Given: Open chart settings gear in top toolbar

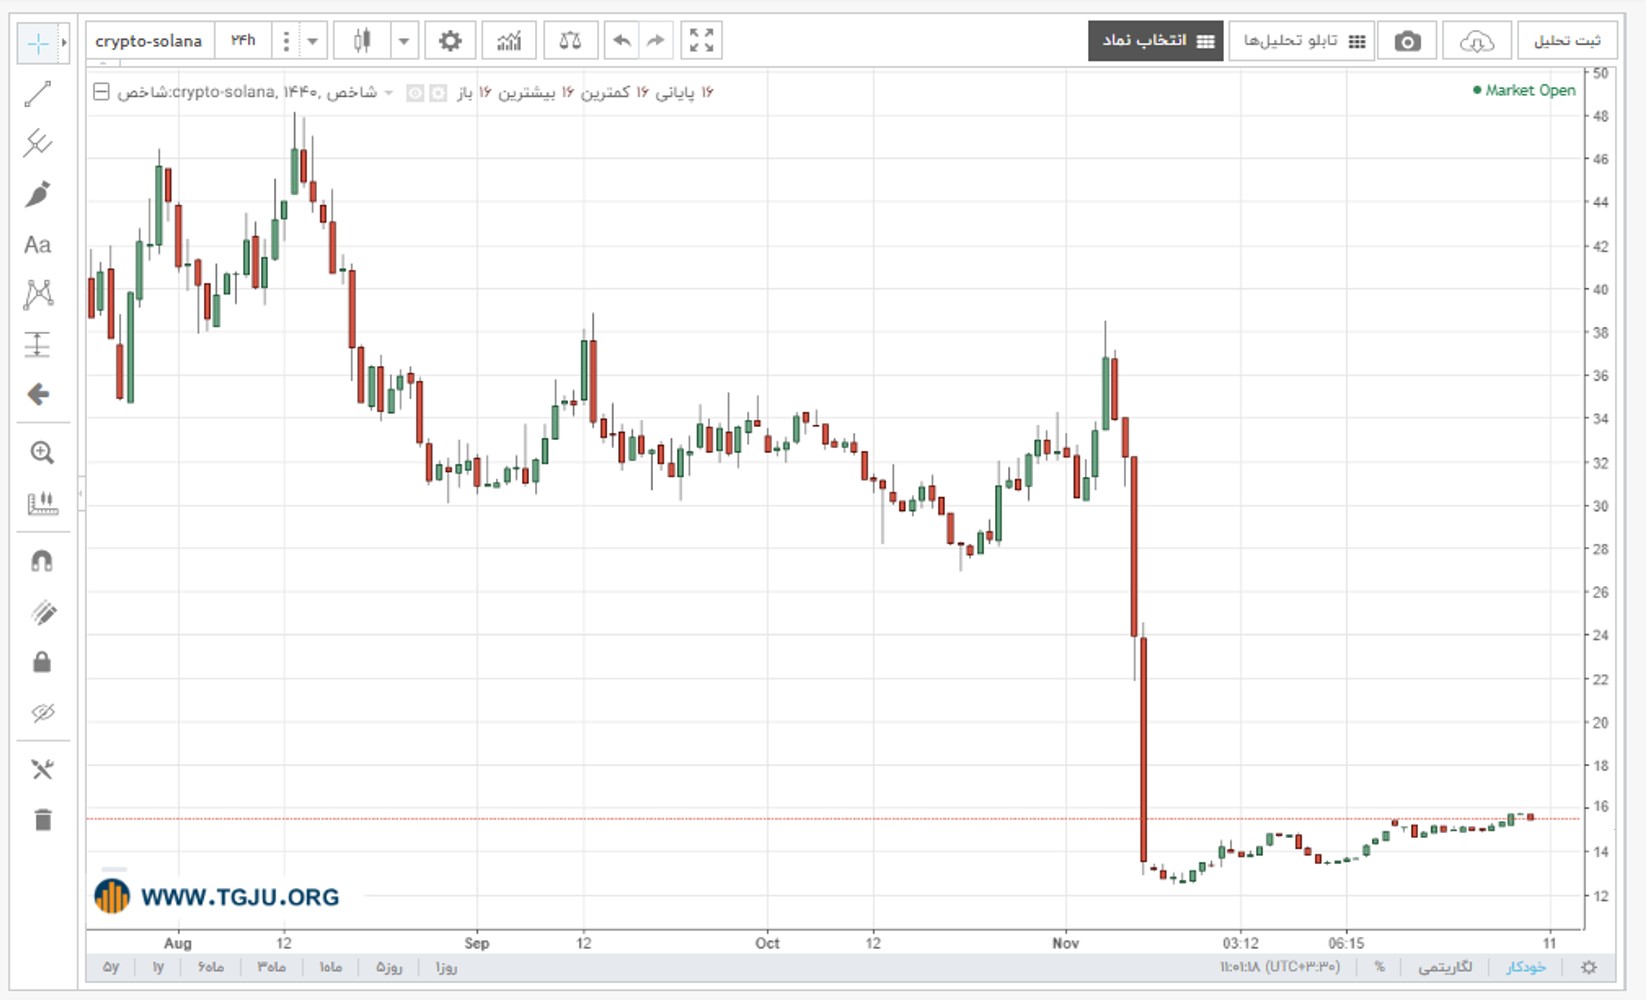Looking at the screenshot, I should [x=450, y=41].
